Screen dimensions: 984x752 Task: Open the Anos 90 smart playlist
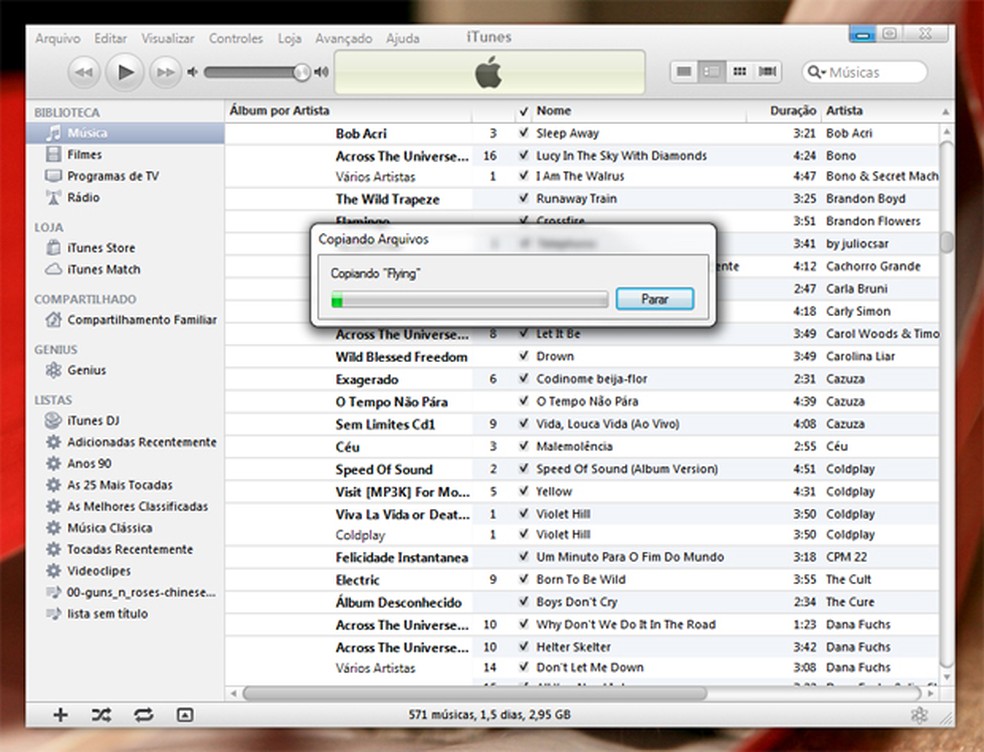click(125, 463)
